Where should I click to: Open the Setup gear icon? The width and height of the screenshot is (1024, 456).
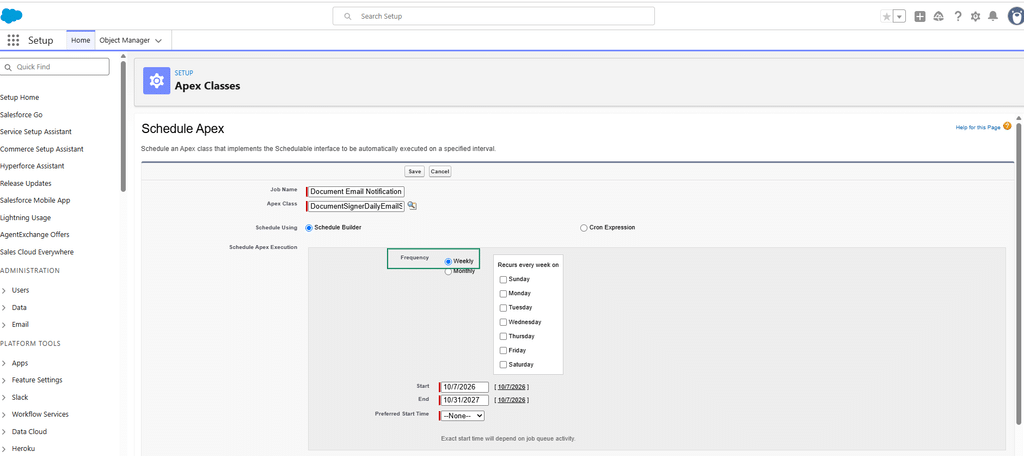pos(975,17)
